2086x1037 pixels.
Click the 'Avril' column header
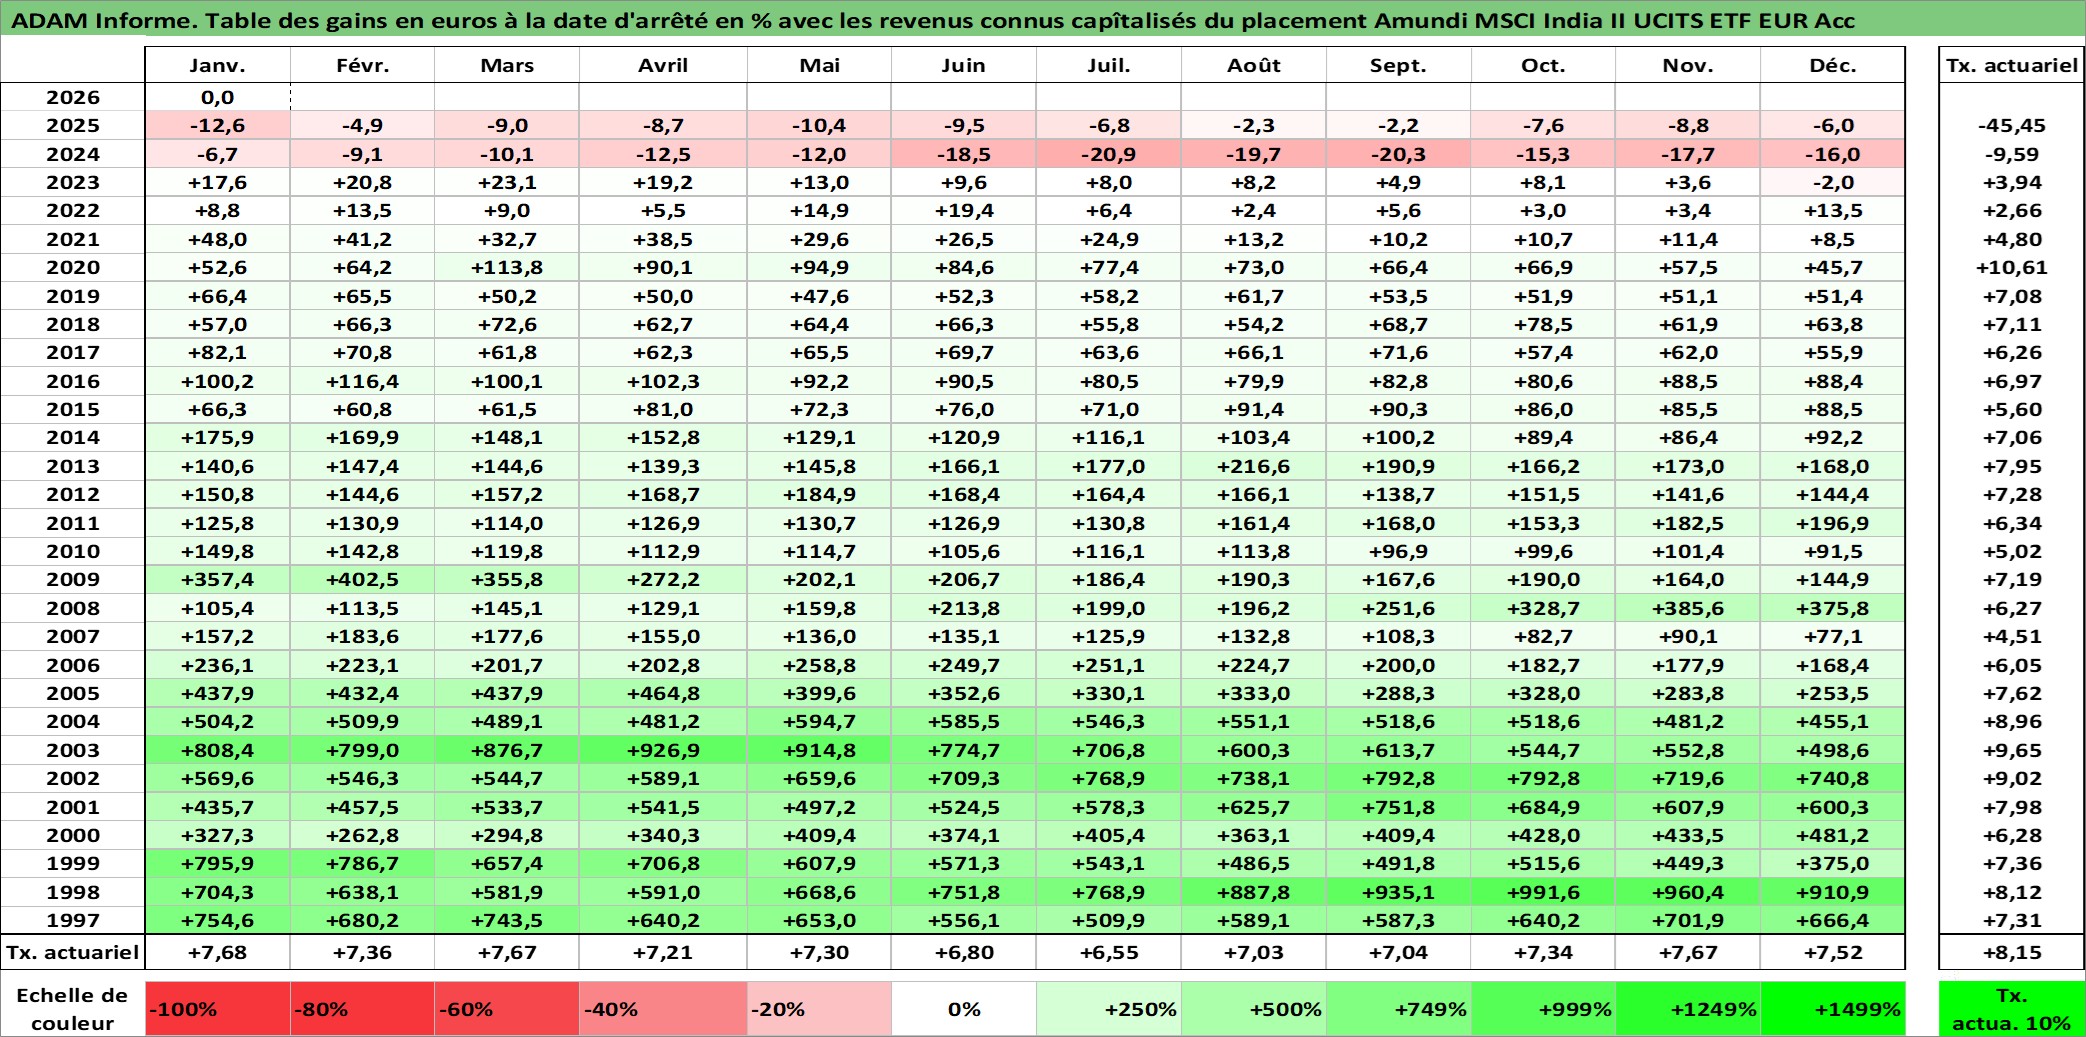click(663, 65)
